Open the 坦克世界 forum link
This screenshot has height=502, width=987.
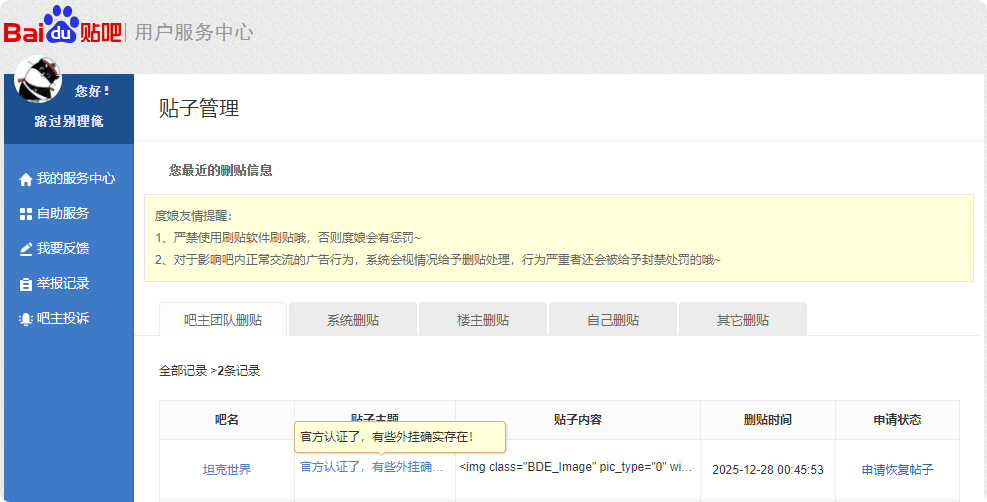(227, 470)
